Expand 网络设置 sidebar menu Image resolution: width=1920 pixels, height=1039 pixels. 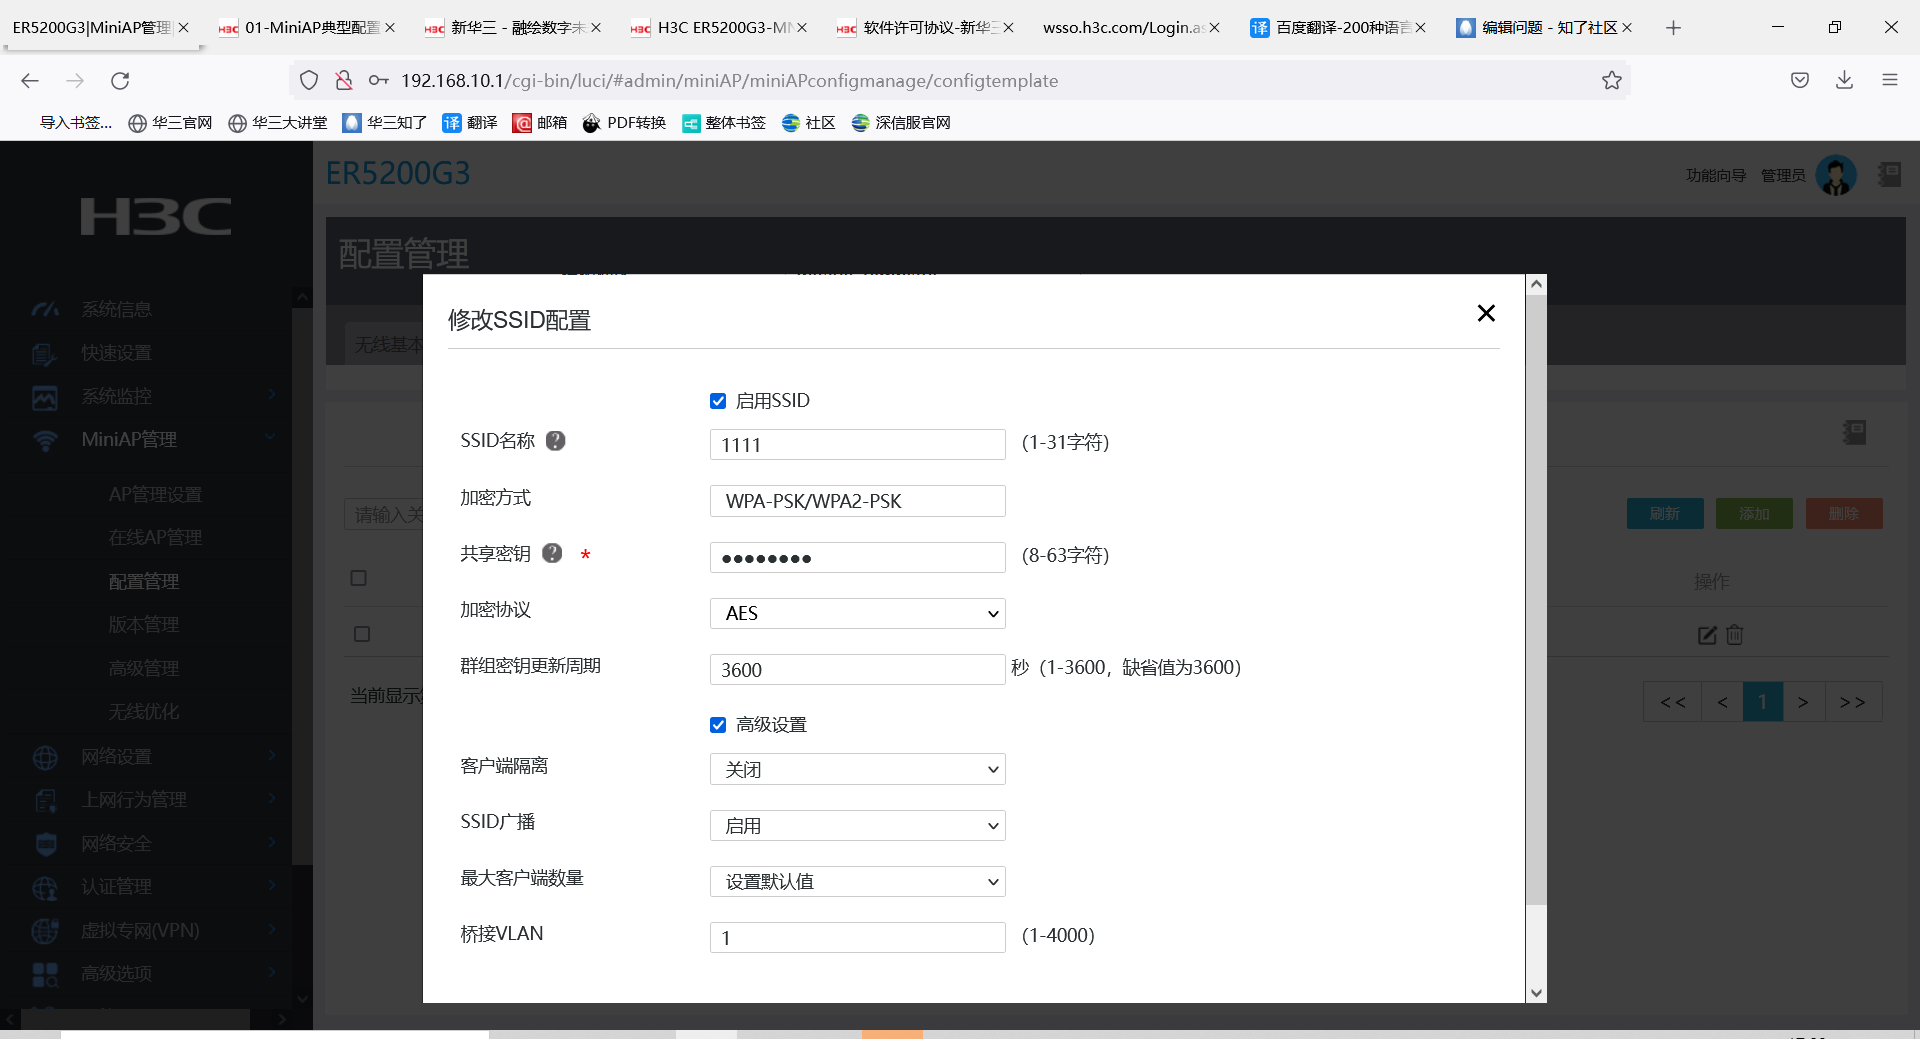[x=116, y=757]
